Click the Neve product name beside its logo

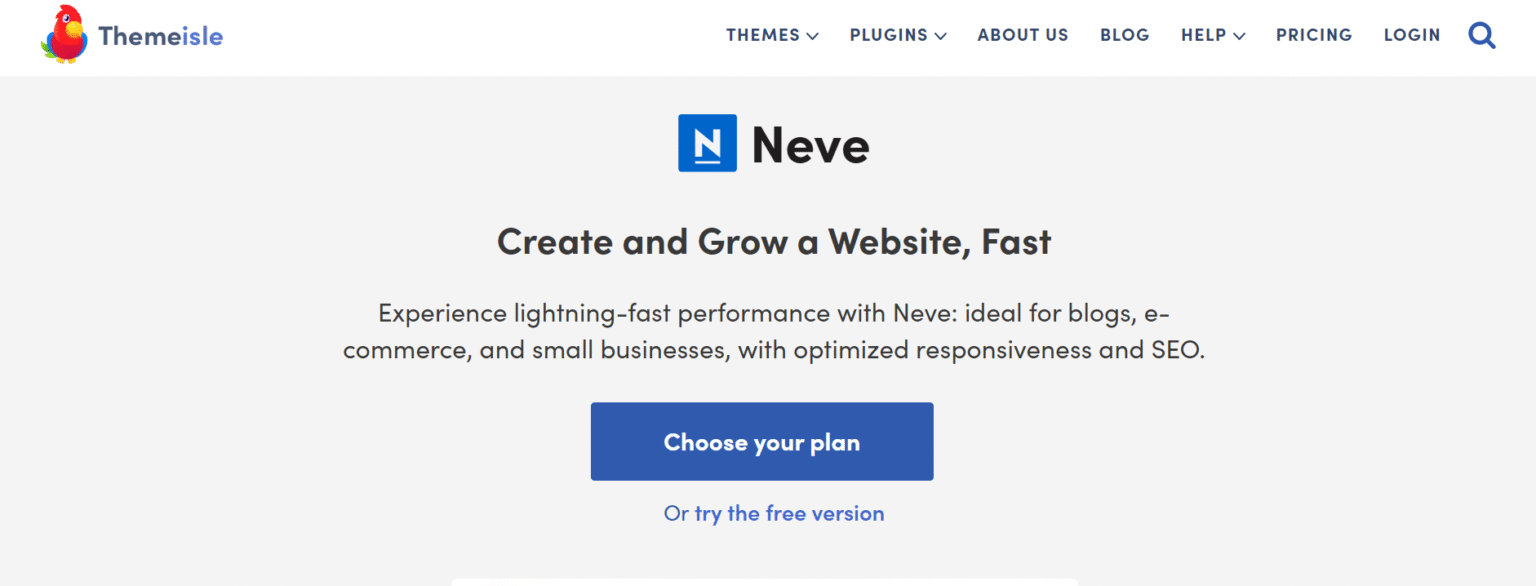pos(810,144)
